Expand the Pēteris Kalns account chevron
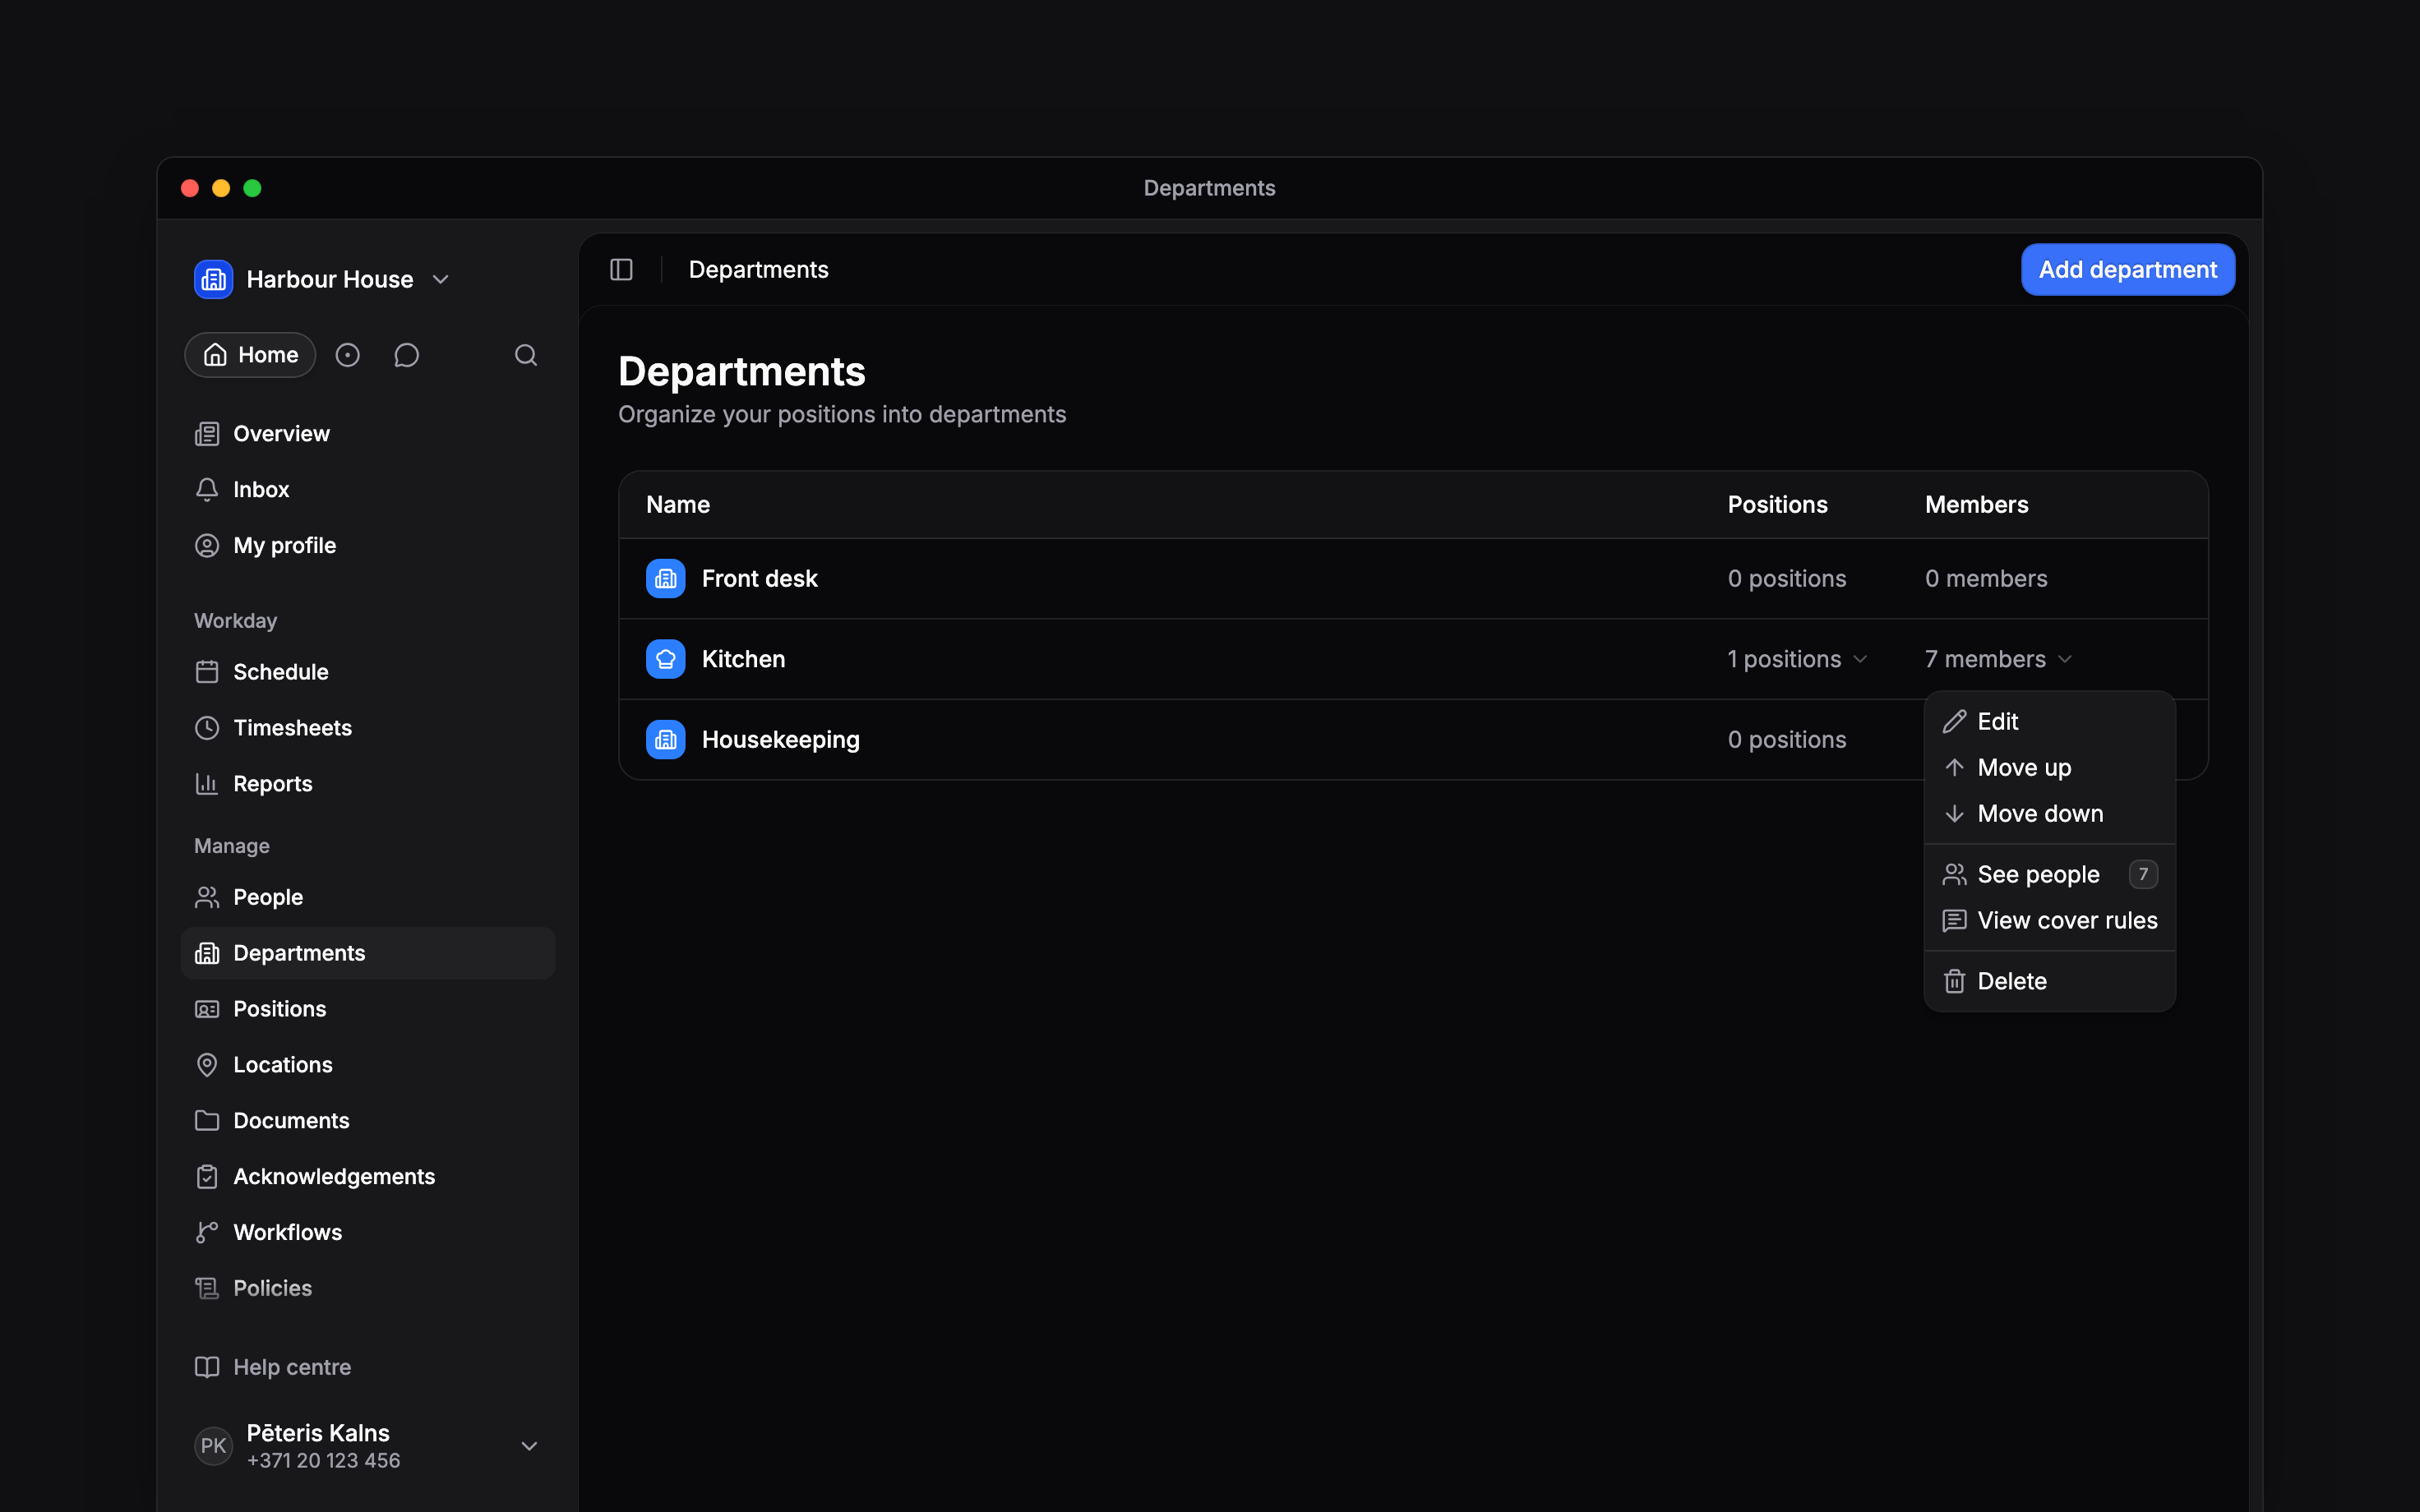This screenshot has height=1512, width=2420. point(529,1446)
